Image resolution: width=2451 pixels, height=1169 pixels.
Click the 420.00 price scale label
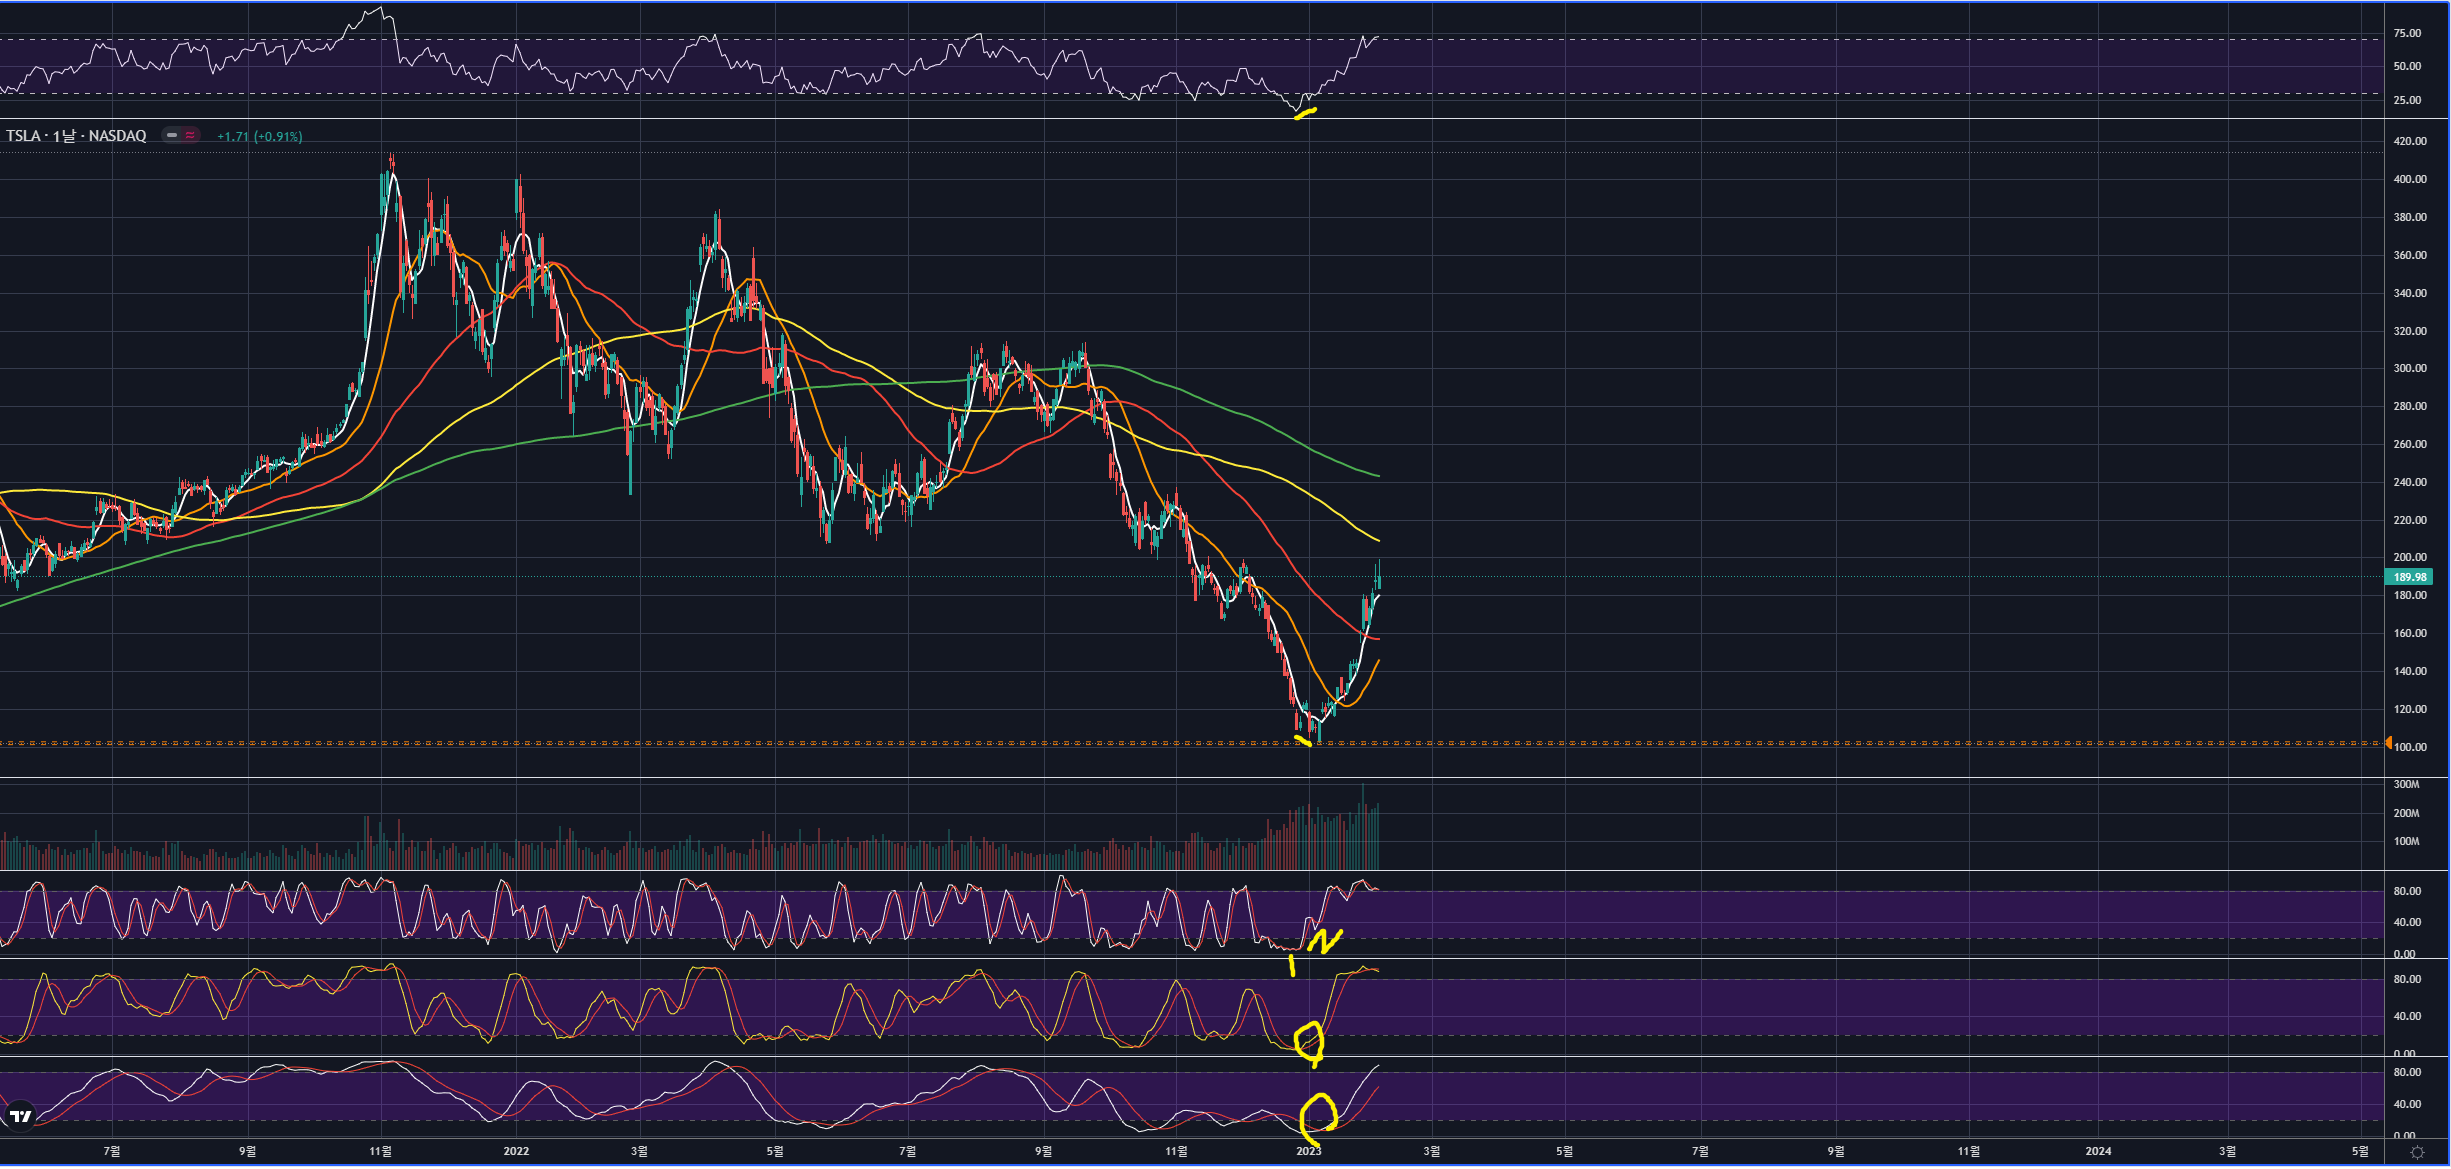(x=2409, y=141)
